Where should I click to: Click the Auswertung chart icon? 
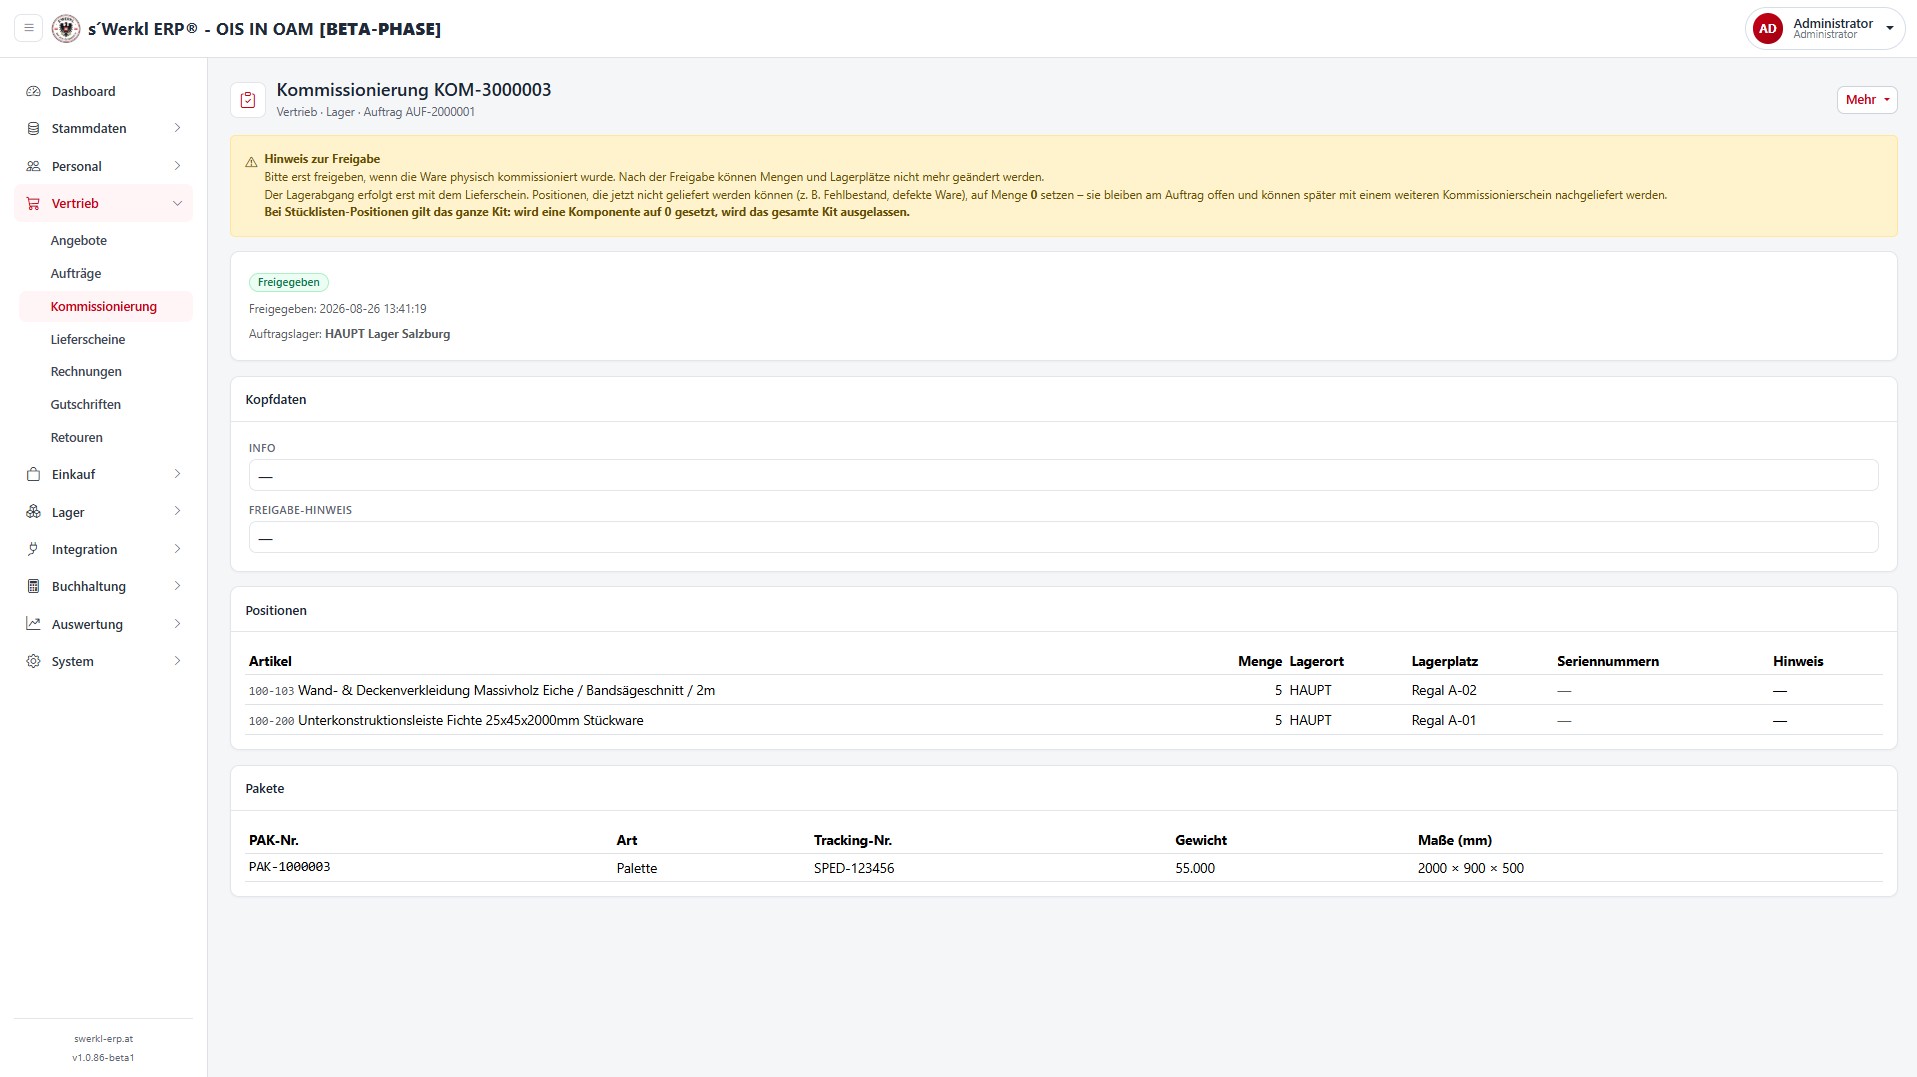coord(33,624)
